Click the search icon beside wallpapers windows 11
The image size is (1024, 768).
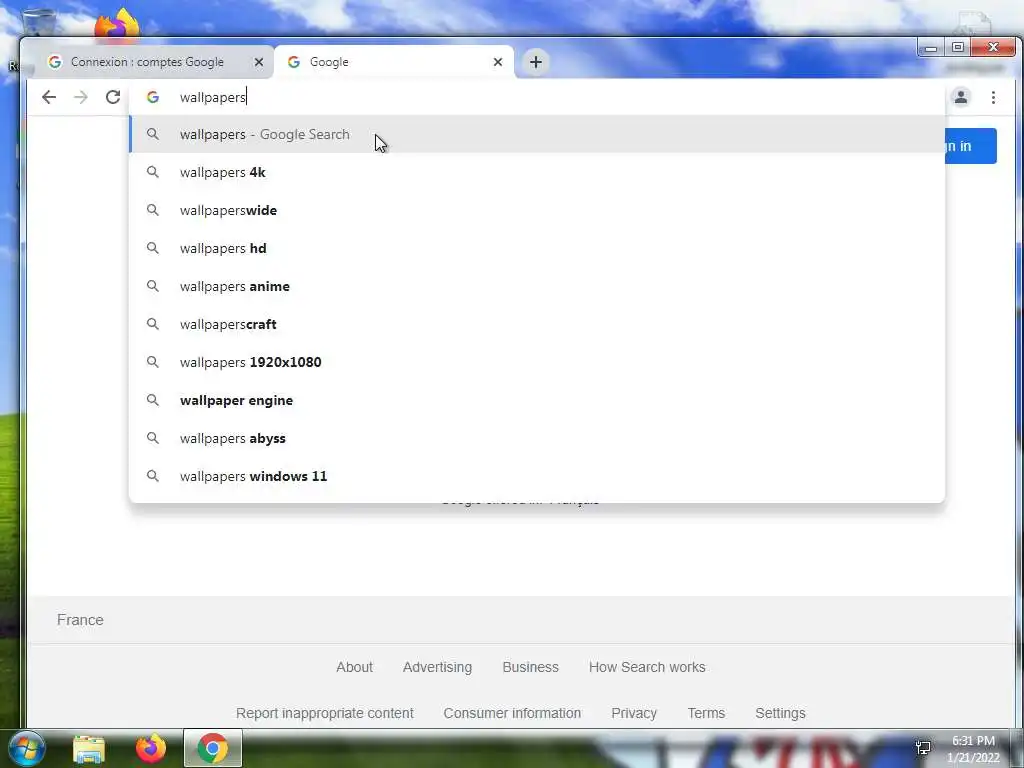click(x=153, y=476)
